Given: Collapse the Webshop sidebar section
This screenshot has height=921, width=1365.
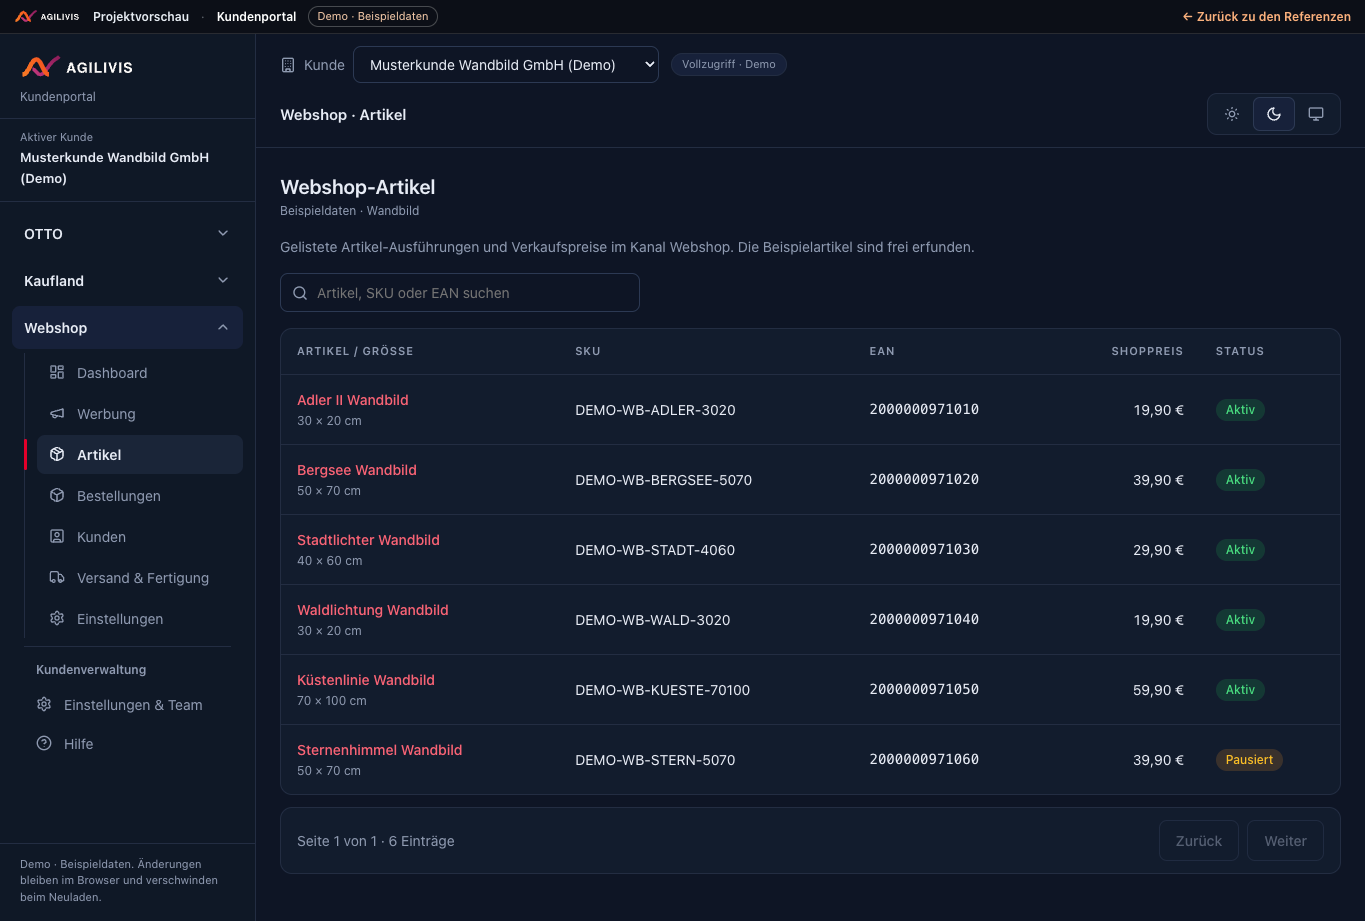Looking at the screenshot, I should tap(127, 327).
